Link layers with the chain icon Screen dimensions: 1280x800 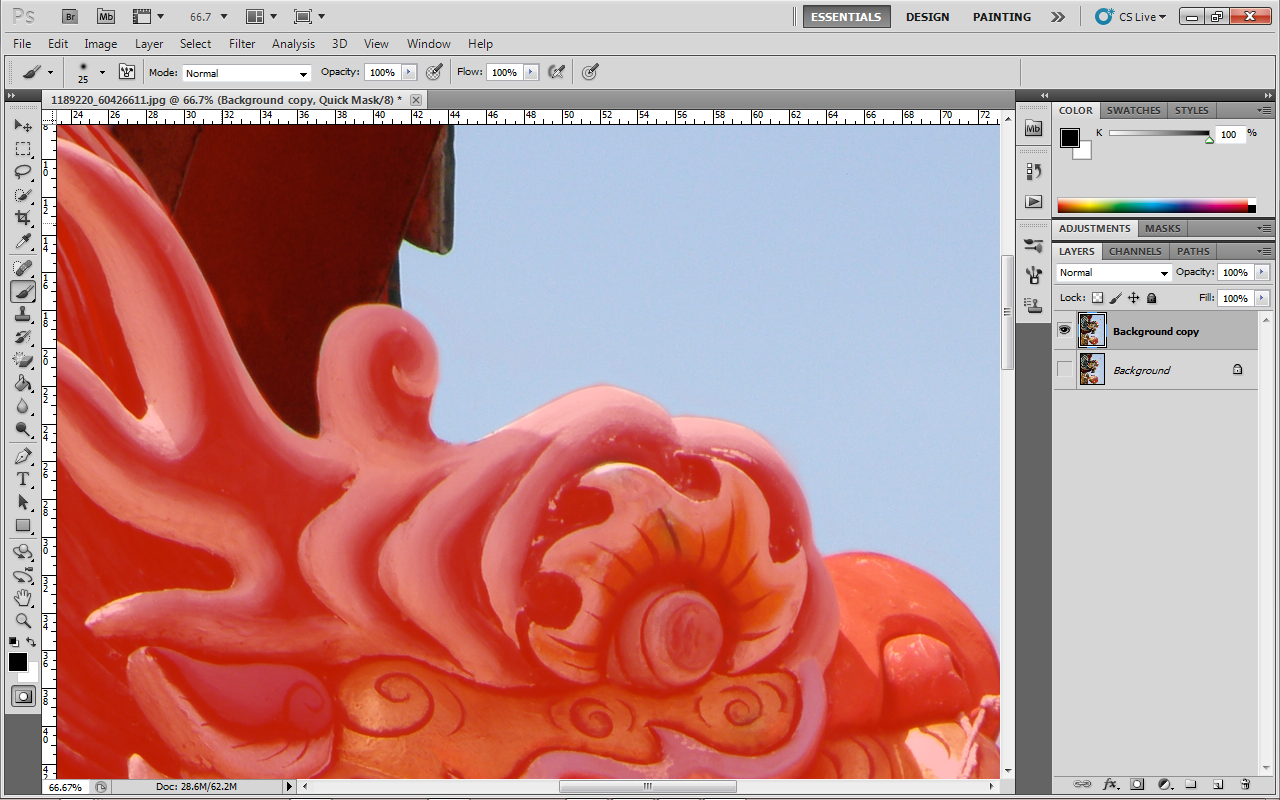coord(1082,784)
